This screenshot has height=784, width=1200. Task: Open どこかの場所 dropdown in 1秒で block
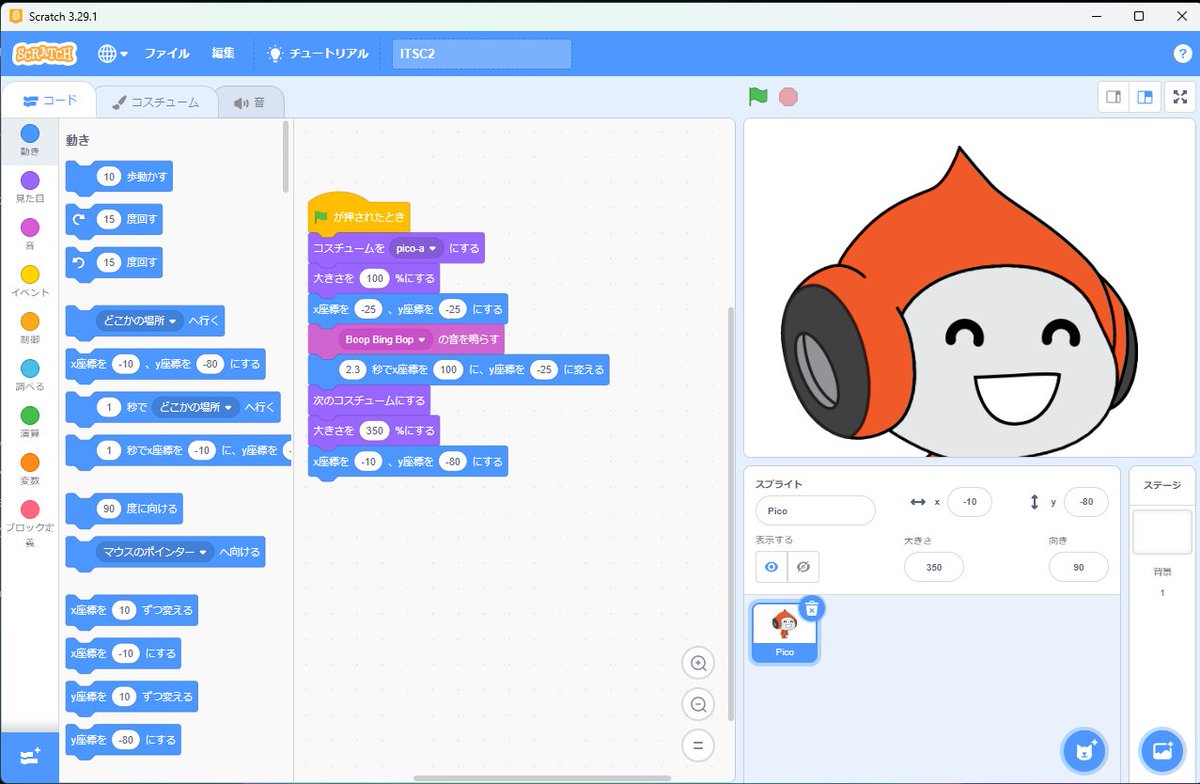[x=198, y=407]
